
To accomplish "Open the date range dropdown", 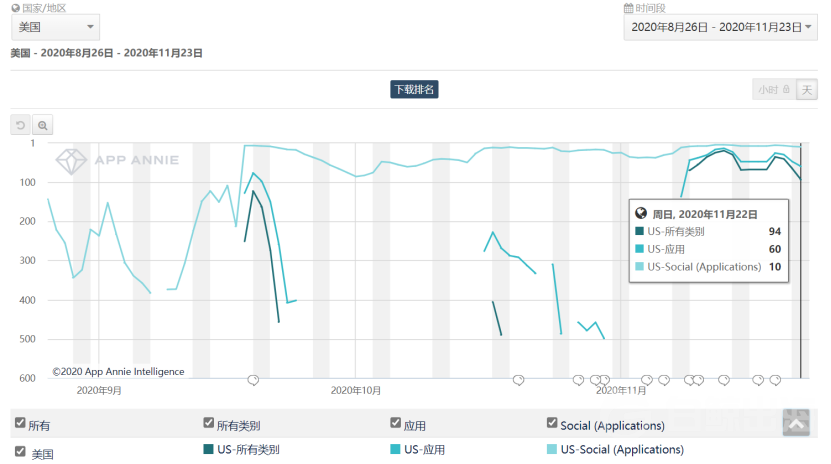I will click(x=720, y=28).
